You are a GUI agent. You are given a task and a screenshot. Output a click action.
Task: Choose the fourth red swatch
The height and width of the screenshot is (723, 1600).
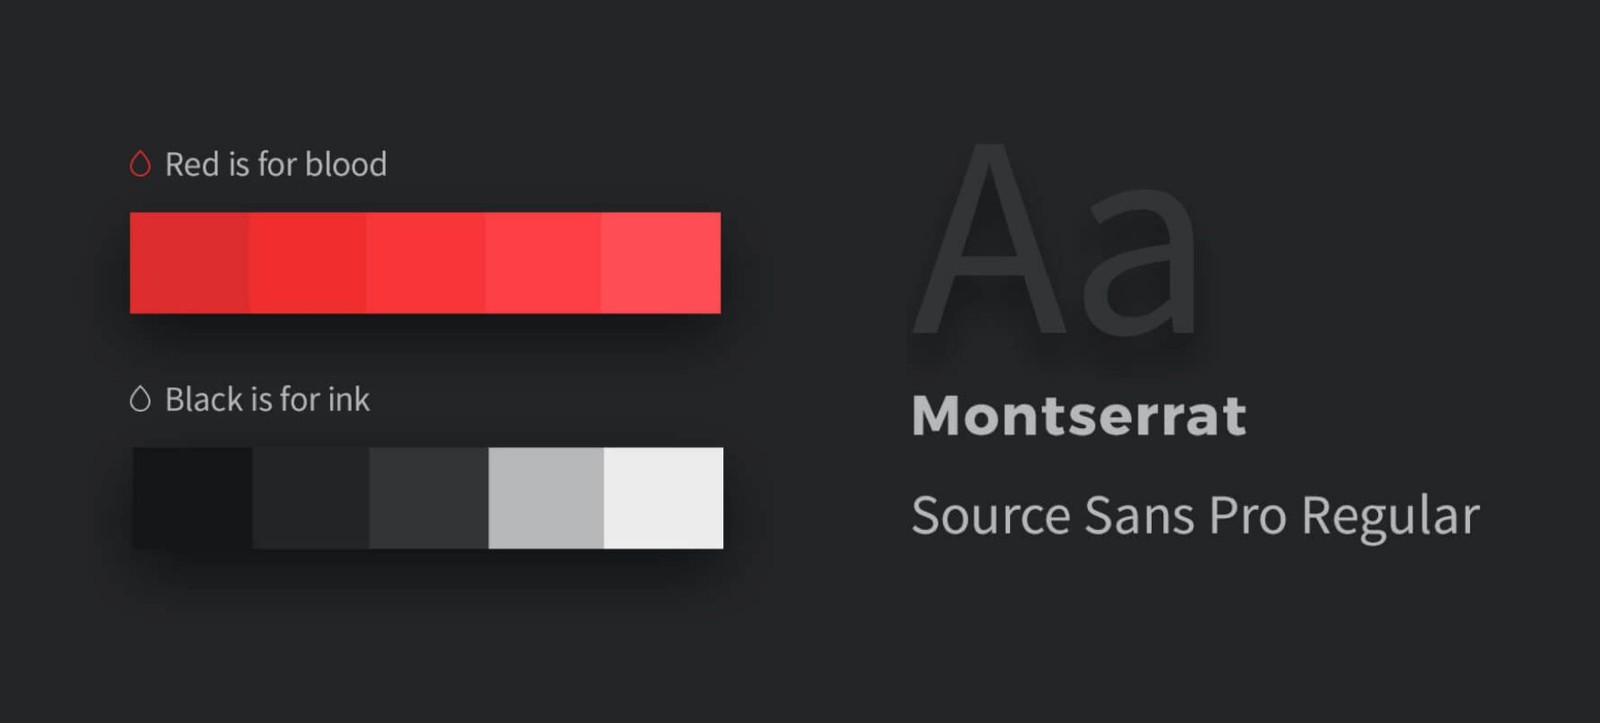(x=543, y=263)
